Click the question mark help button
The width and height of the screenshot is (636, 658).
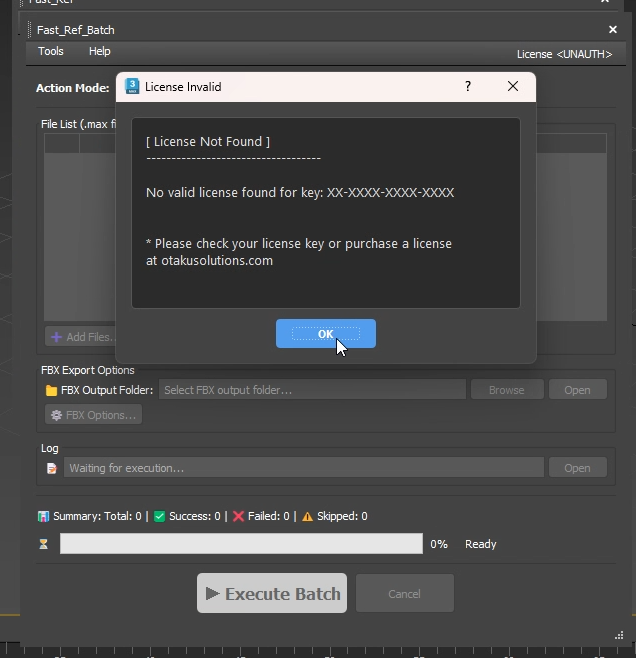pyautogui.click(x=468, y=87)
